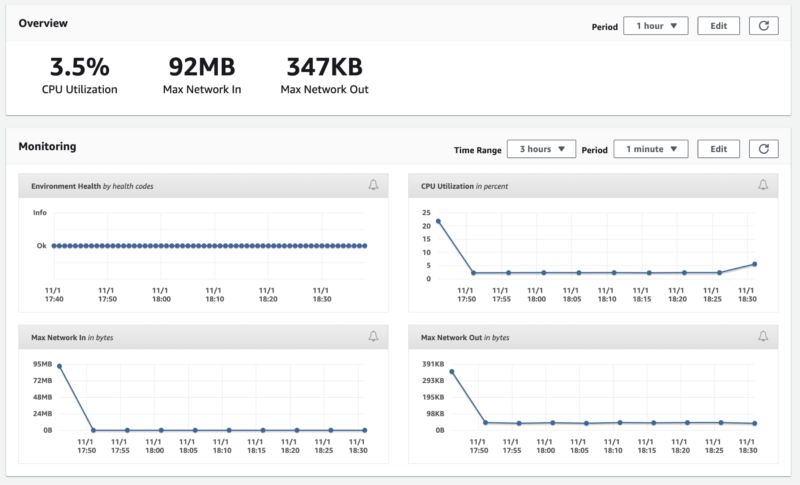Viewport: 800px width, 485px height.
Task: Open alarm bell for Max Network In
Action: click(x=373, y=336)
